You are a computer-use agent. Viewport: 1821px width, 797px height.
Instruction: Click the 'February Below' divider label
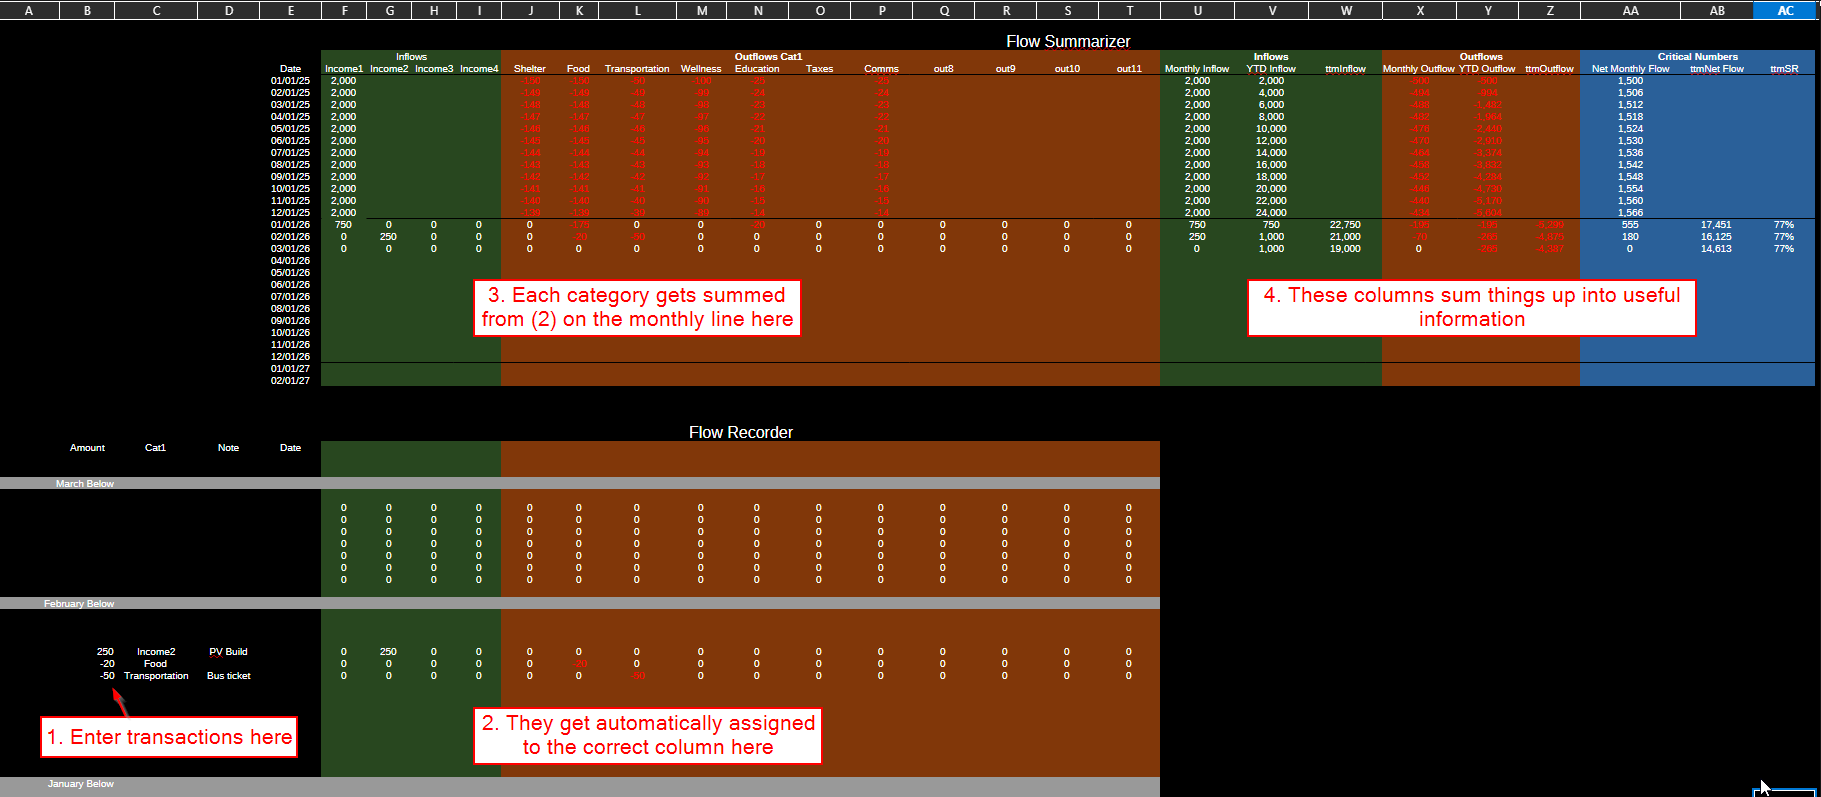79,604
